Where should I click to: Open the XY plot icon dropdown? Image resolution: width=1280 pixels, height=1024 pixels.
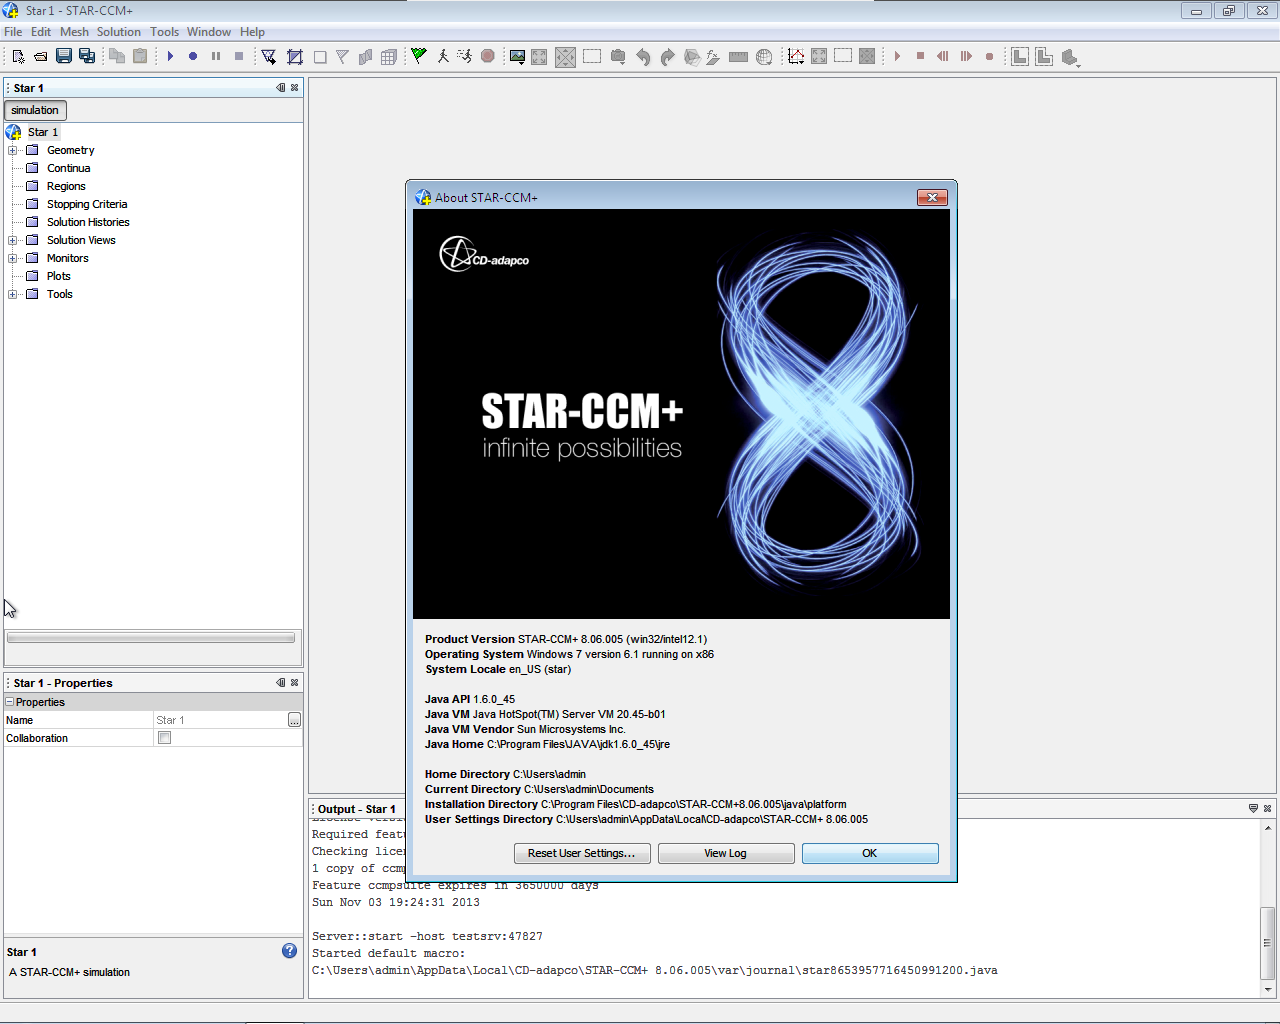[796, 57]
